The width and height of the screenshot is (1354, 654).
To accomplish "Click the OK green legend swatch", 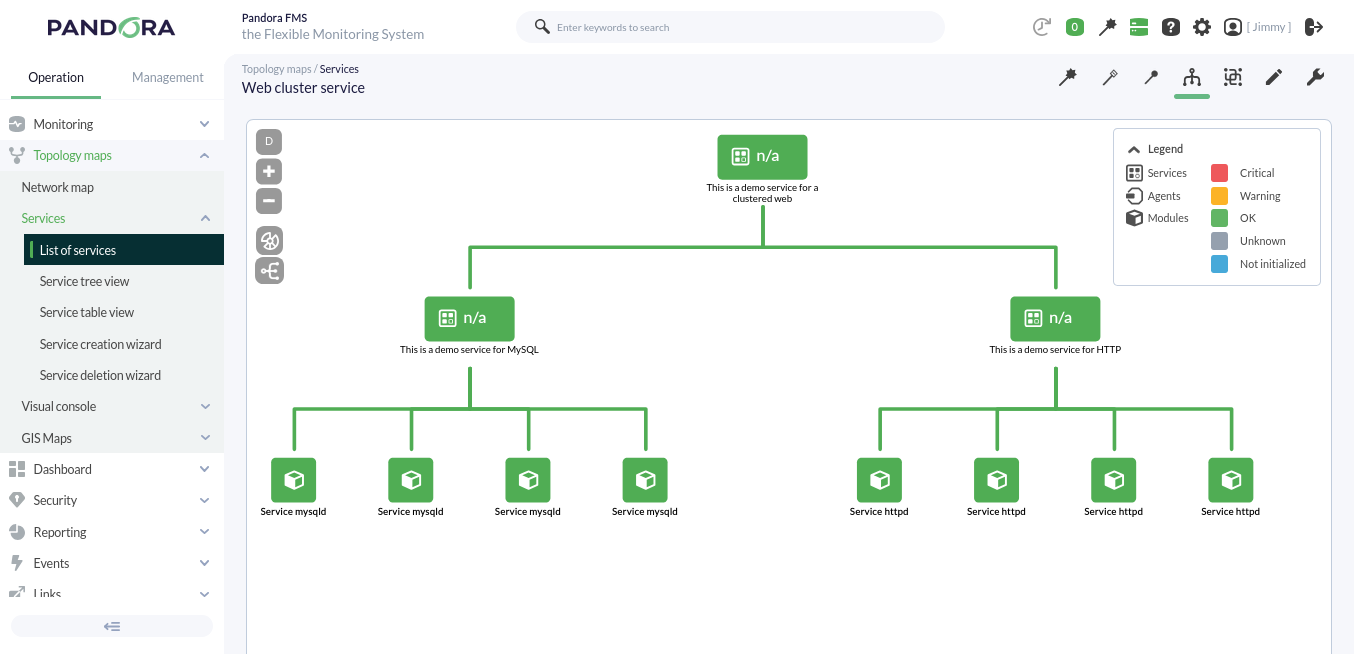I will click(x=1219, y=218).
